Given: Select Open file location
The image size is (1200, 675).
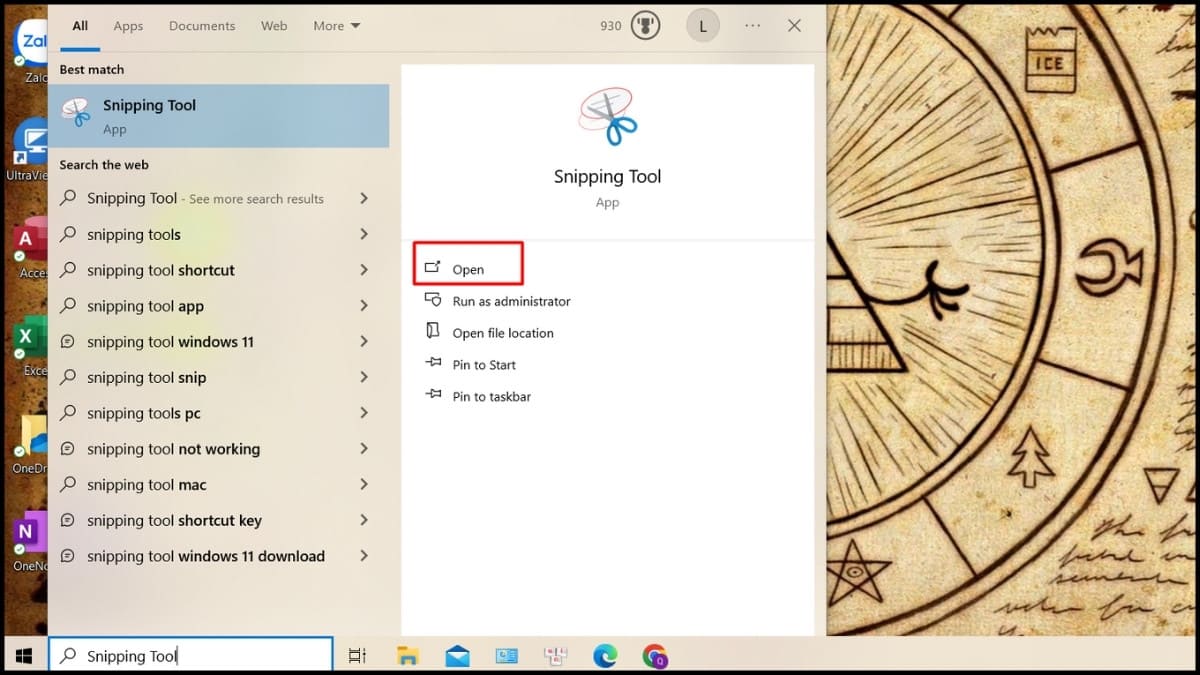Looking at the screenshot, I should click(x=503, y=333).
